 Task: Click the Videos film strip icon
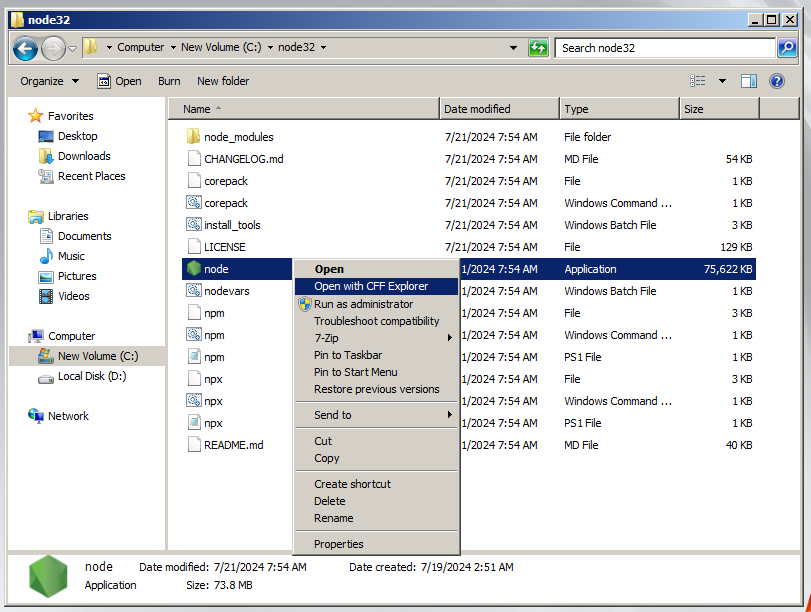click(x=46, y=296)
